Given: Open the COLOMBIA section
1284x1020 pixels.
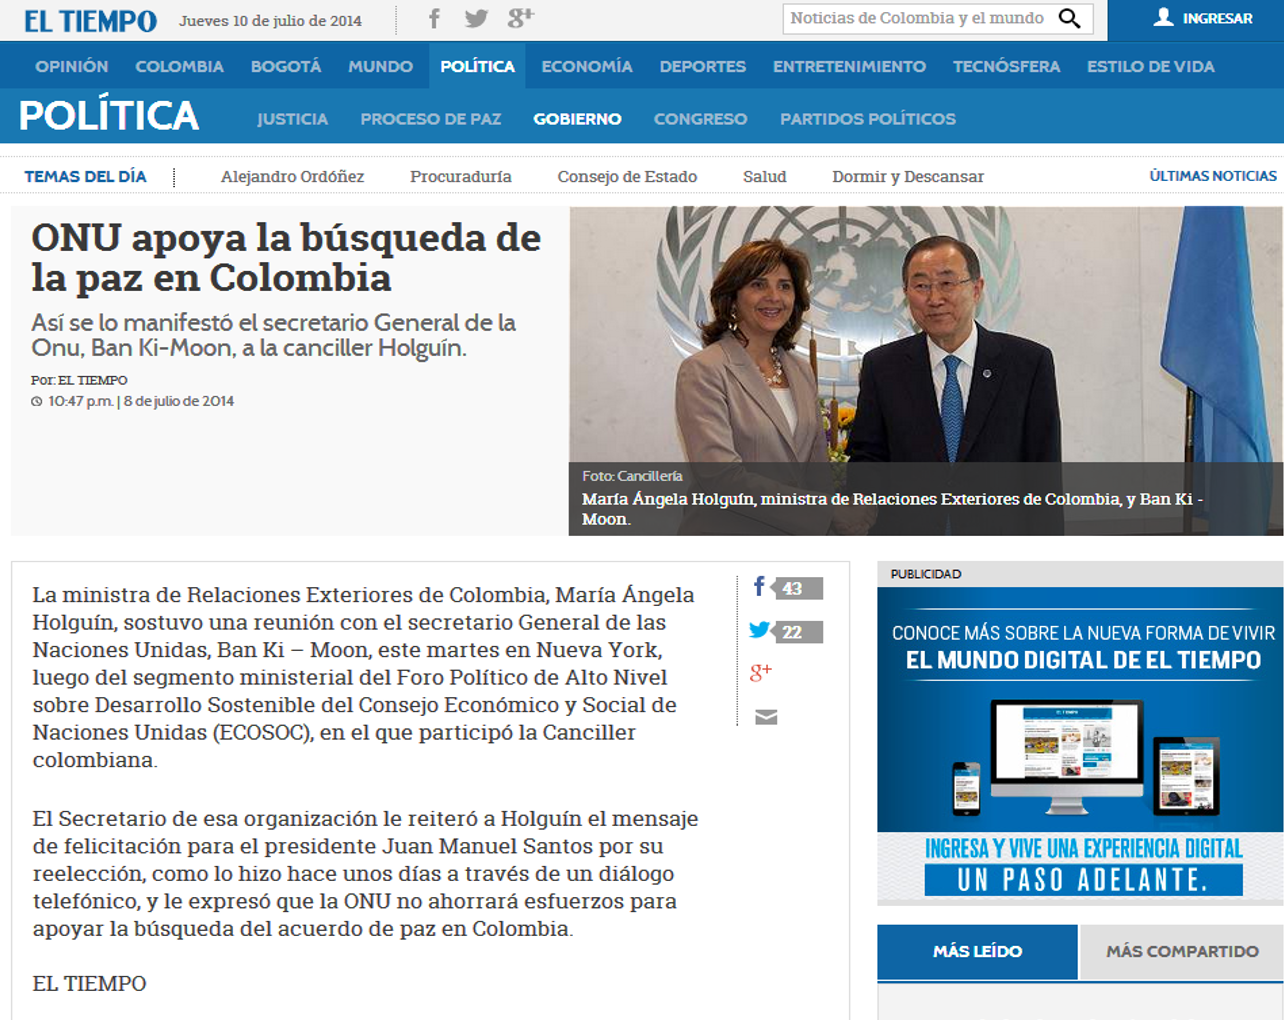Looking at the screenshot, I should tap(180, 66).
